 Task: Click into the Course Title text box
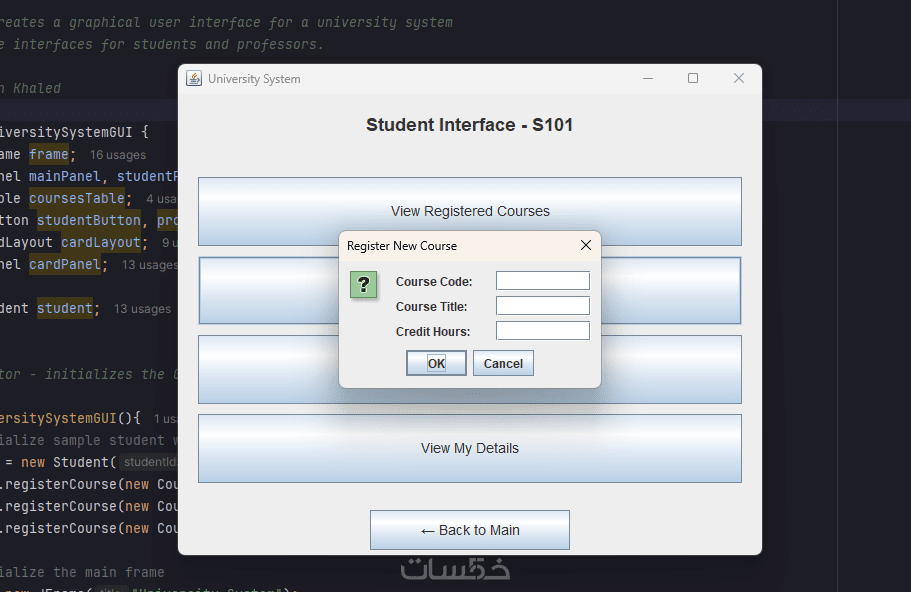pyautogui.click(x=543, y=306)
